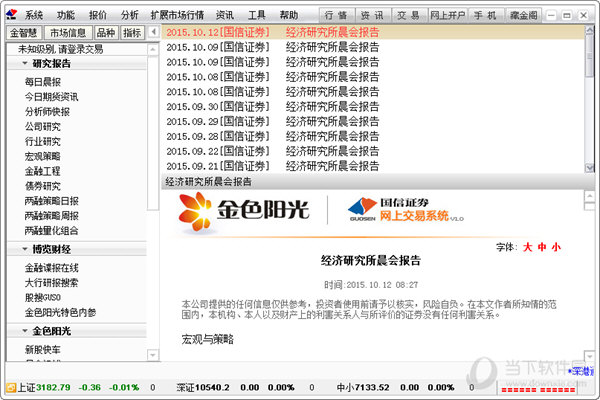Switch to the 品种 tab

(x=106, y=33)
